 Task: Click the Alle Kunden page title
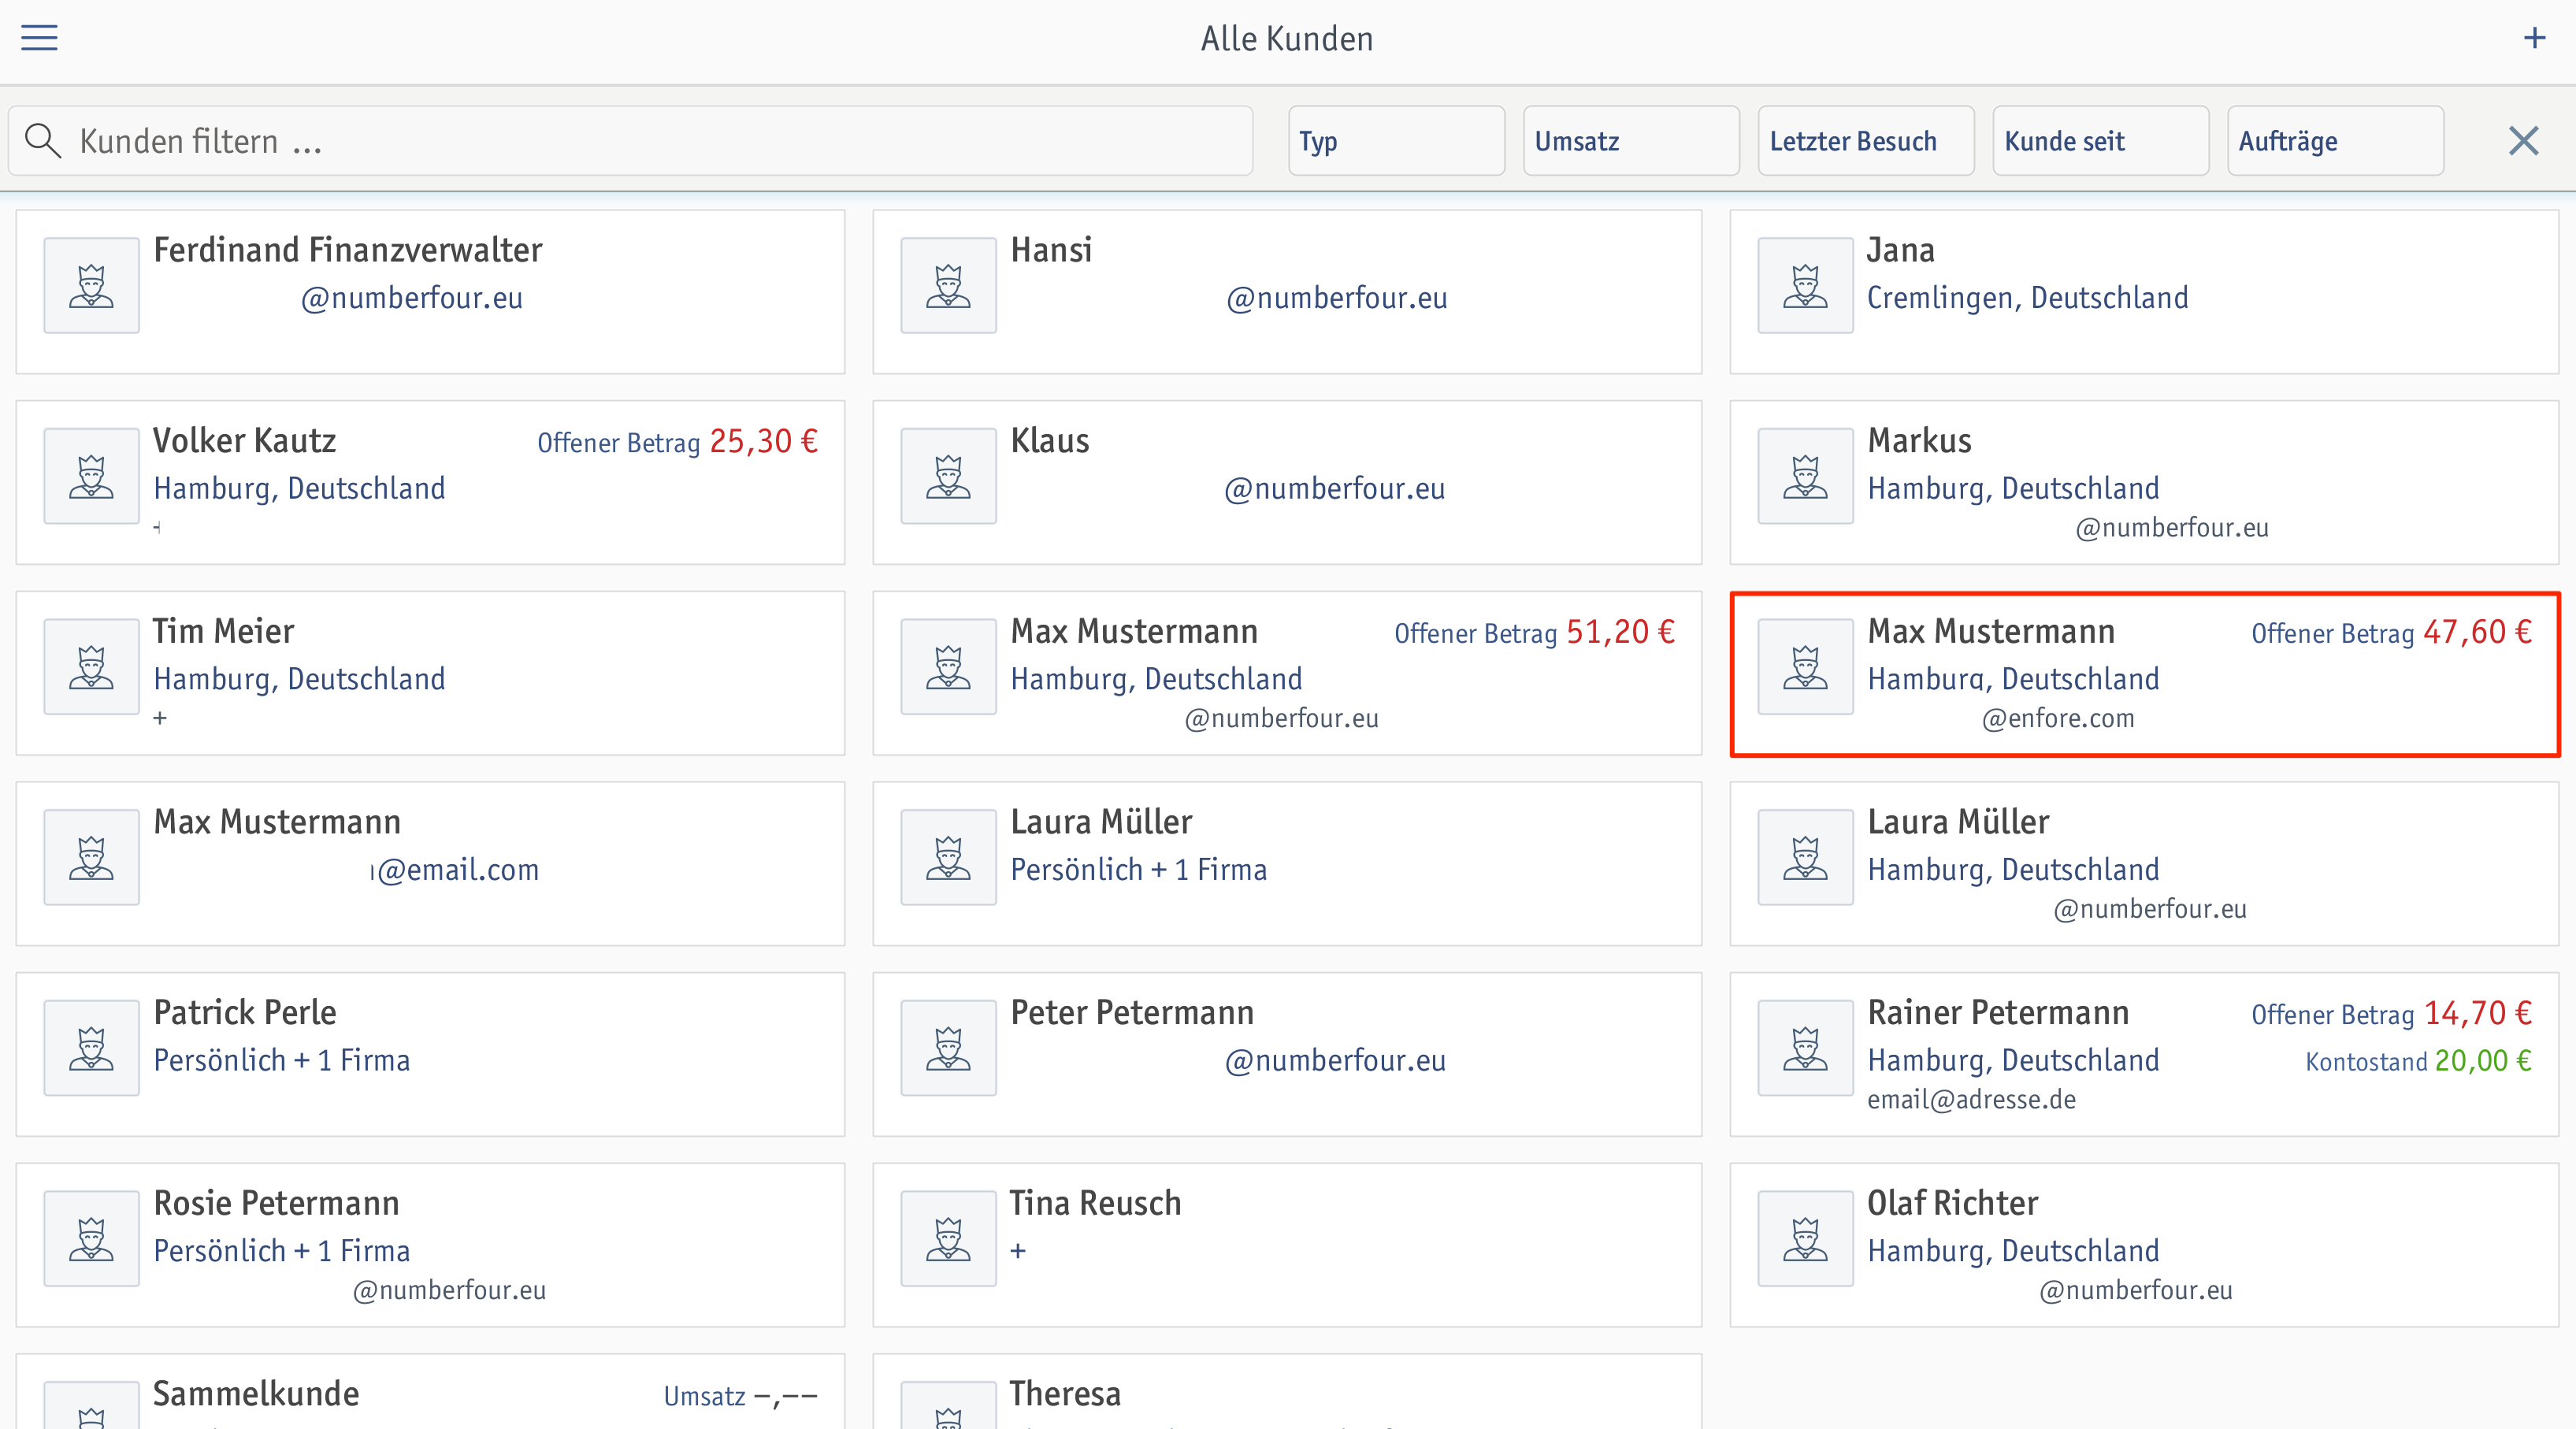coord(1287,39)
